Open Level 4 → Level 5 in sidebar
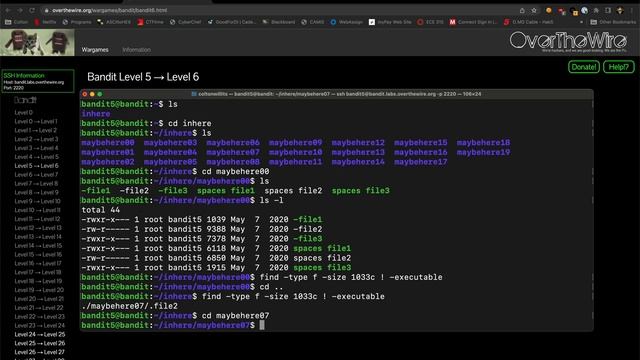The height and width of the screenshot is (360, 640). [x=36, y=157]
